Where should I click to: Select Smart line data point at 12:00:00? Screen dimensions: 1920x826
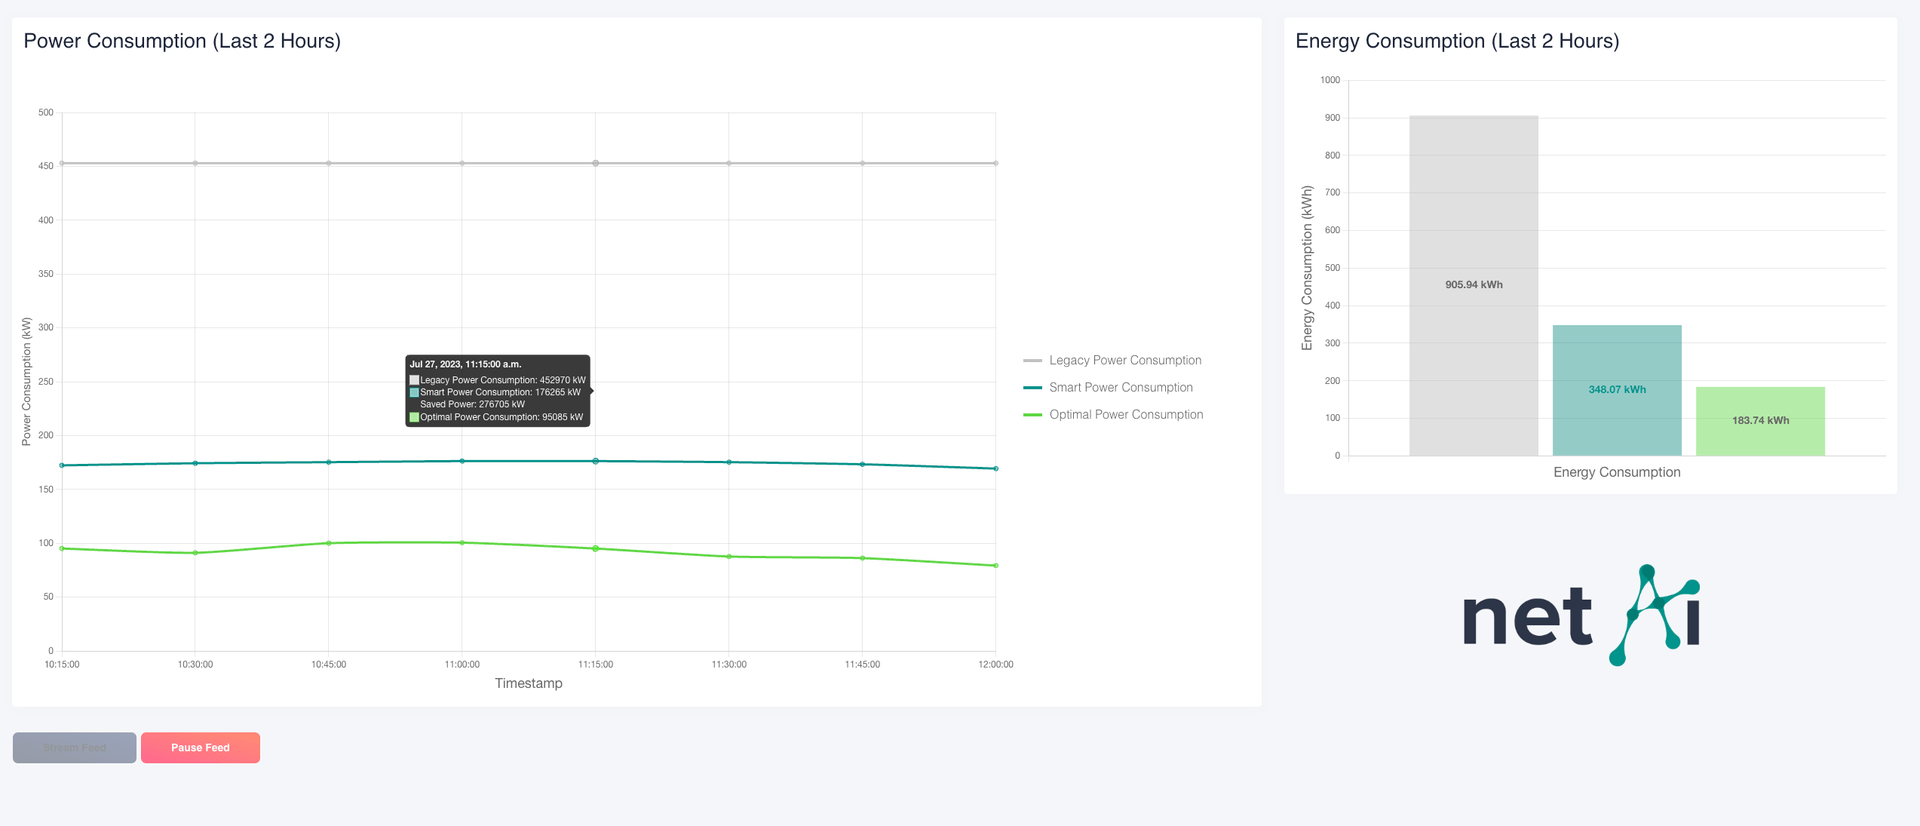pos(996,468)
